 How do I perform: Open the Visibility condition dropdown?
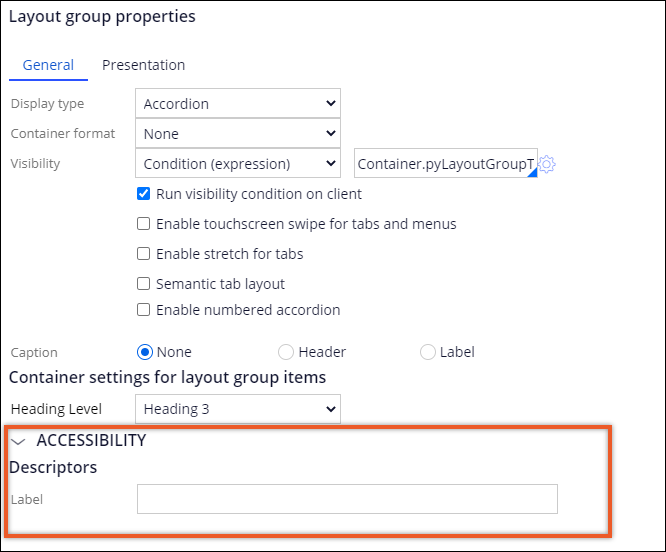pos(237,164)
